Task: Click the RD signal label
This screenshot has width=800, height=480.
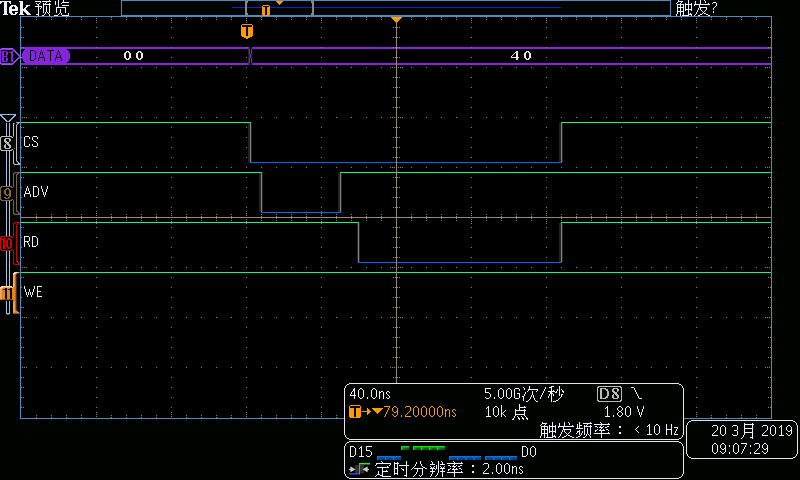Action: click(31, 242)
